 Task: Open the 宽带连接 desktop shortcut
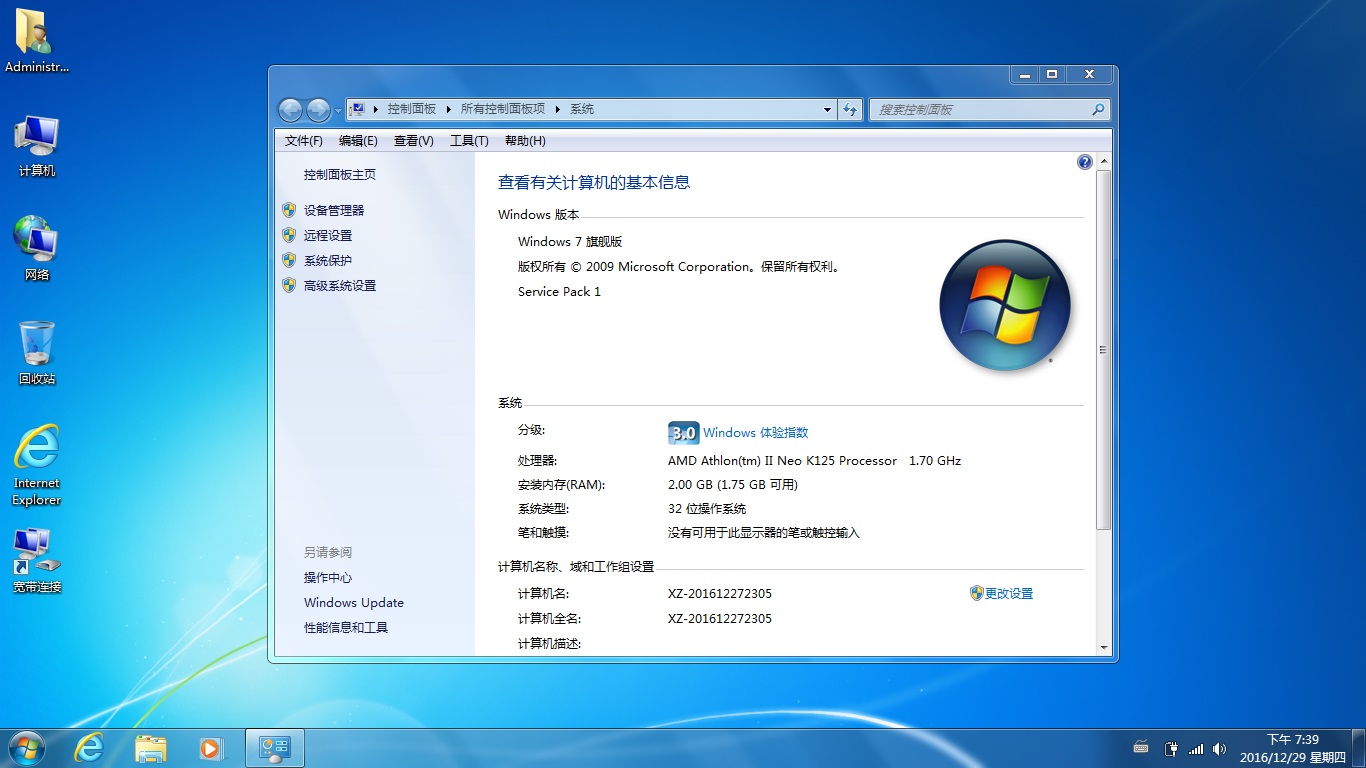click(x=37, y=560)
